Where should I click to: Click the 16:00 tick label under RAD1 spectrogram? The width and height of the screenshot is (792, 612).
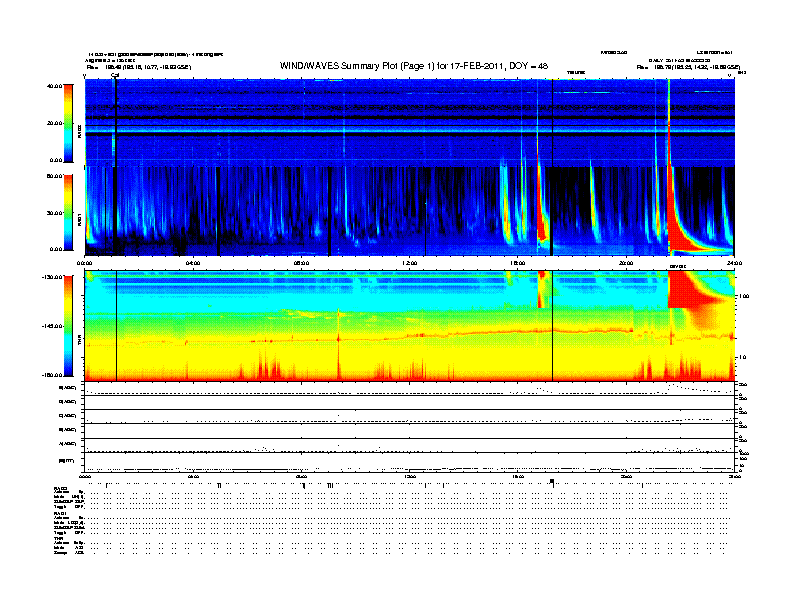point(518,263)
